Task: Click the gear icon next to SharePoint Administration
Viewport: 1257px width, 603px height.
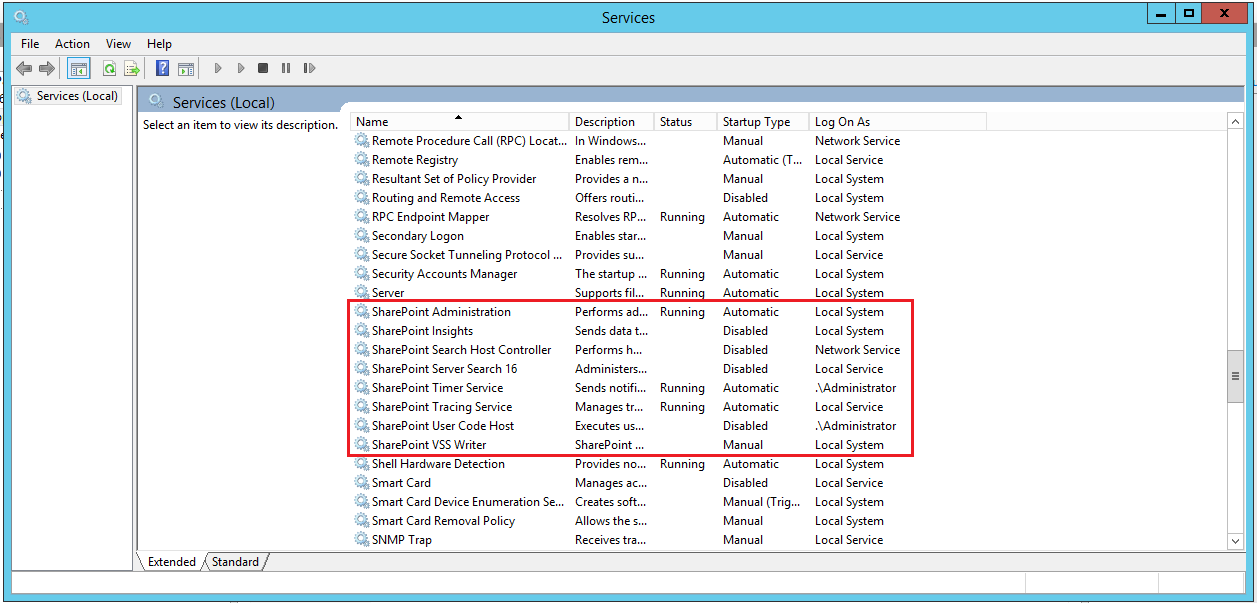Action: (362, 312)
